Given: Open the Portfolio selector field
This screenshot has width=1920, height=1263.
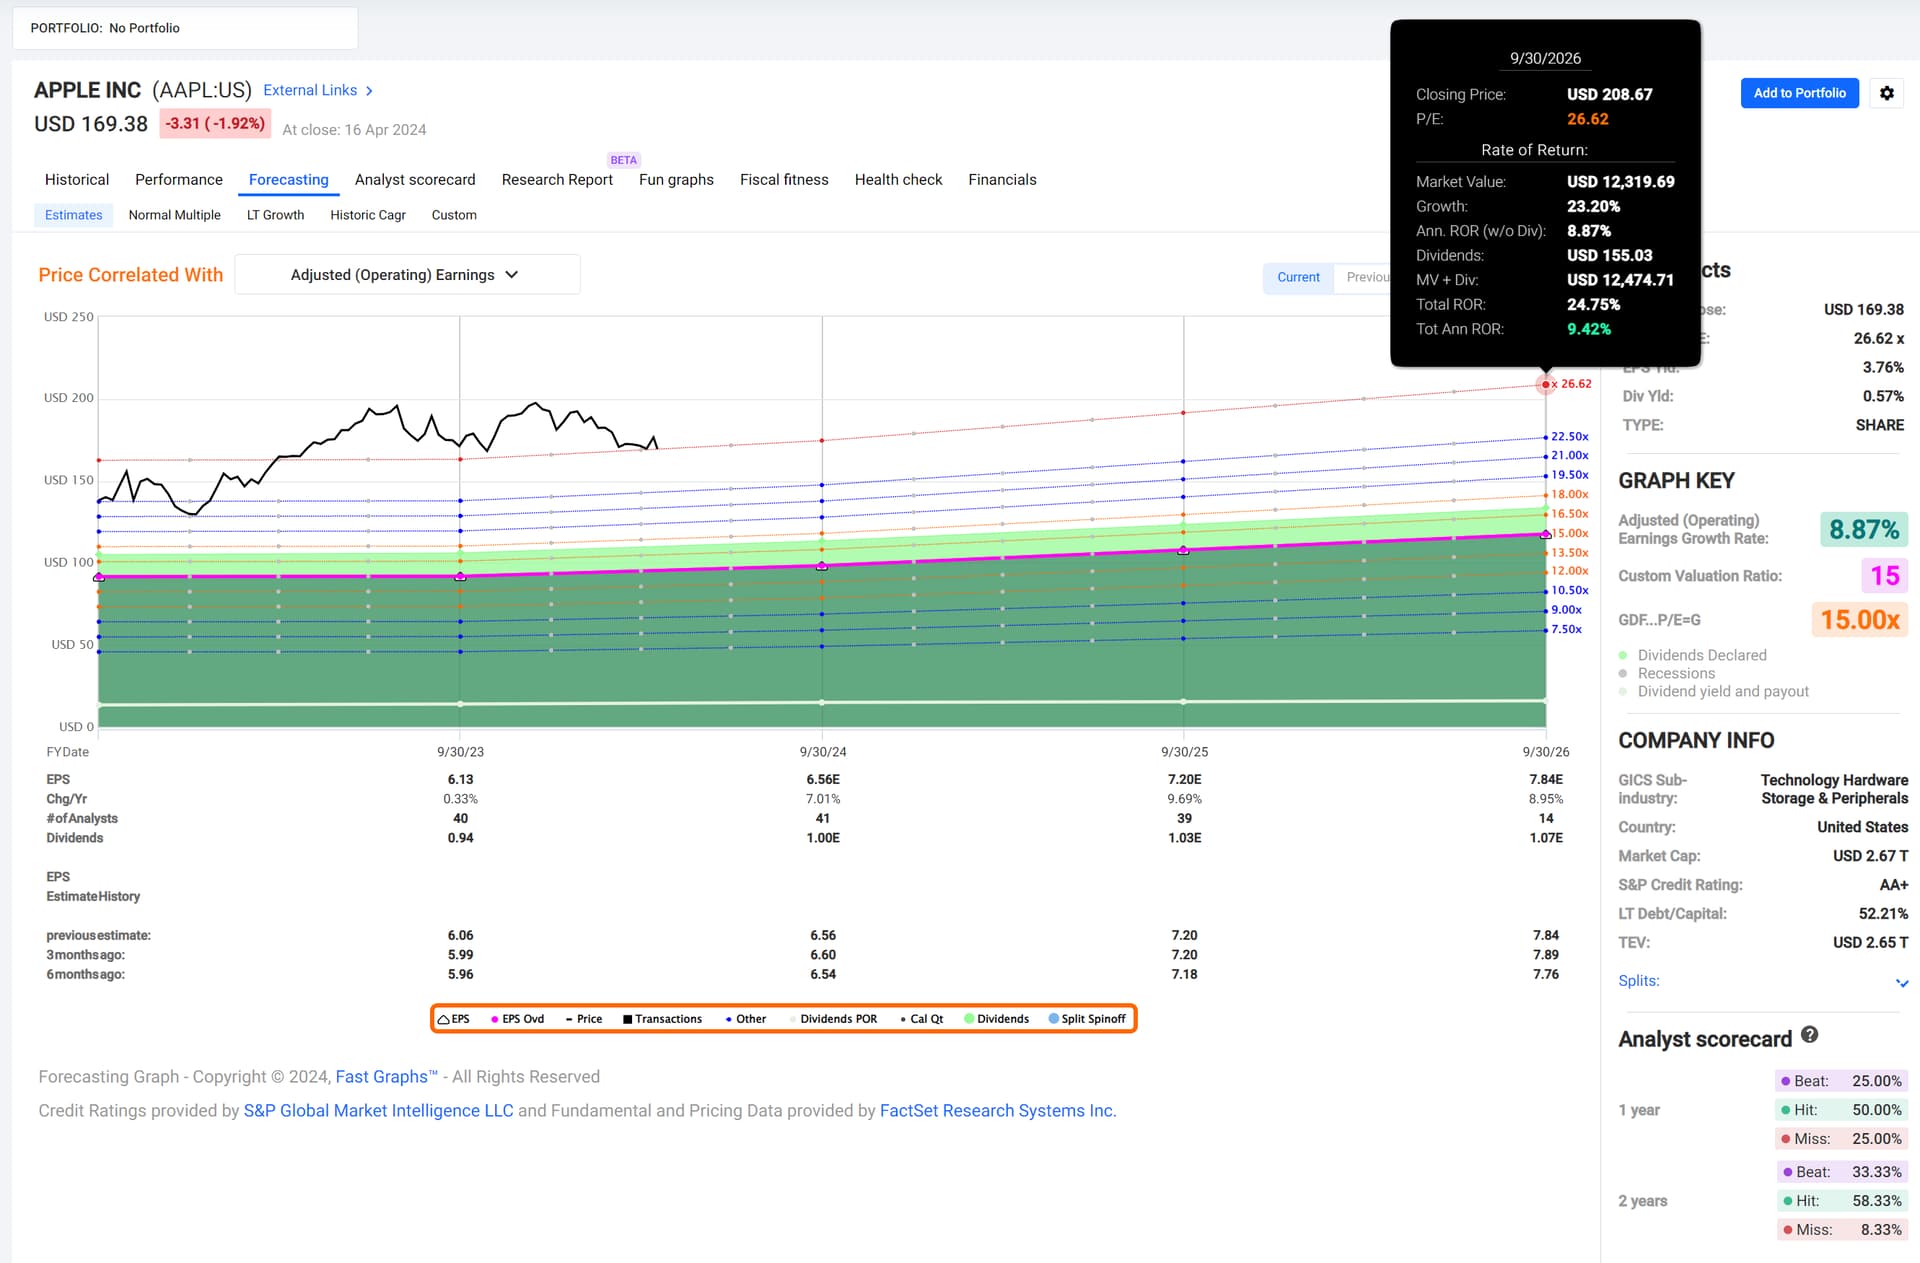Looking at the screenshot, I should [185, 28].
